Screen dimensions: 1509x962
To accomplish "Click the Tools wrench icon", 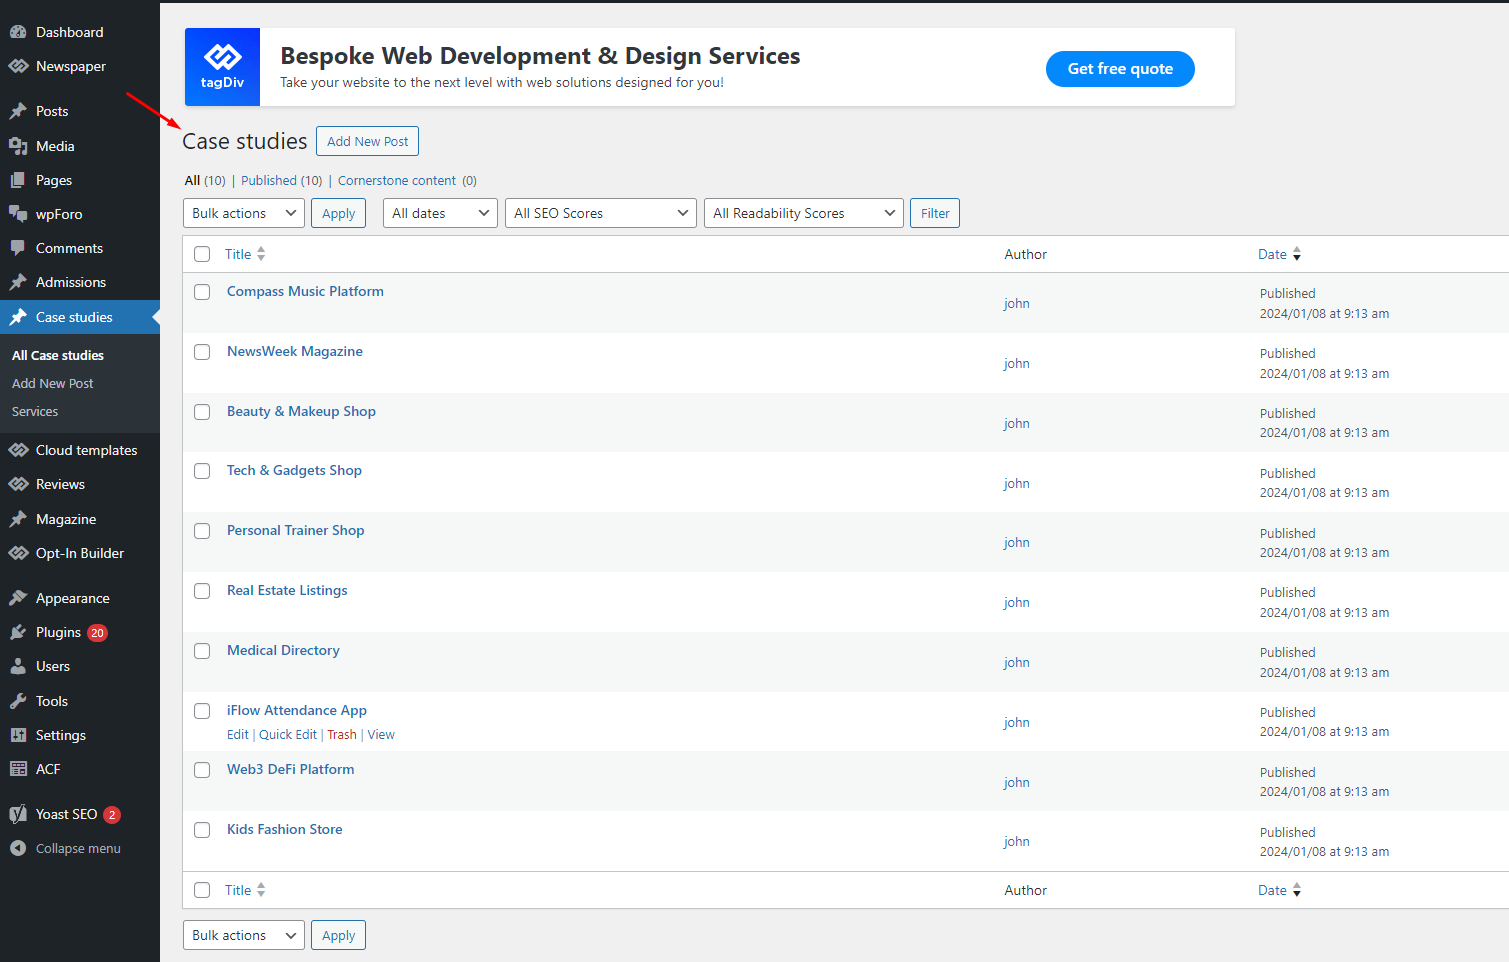I will point(18,701).
